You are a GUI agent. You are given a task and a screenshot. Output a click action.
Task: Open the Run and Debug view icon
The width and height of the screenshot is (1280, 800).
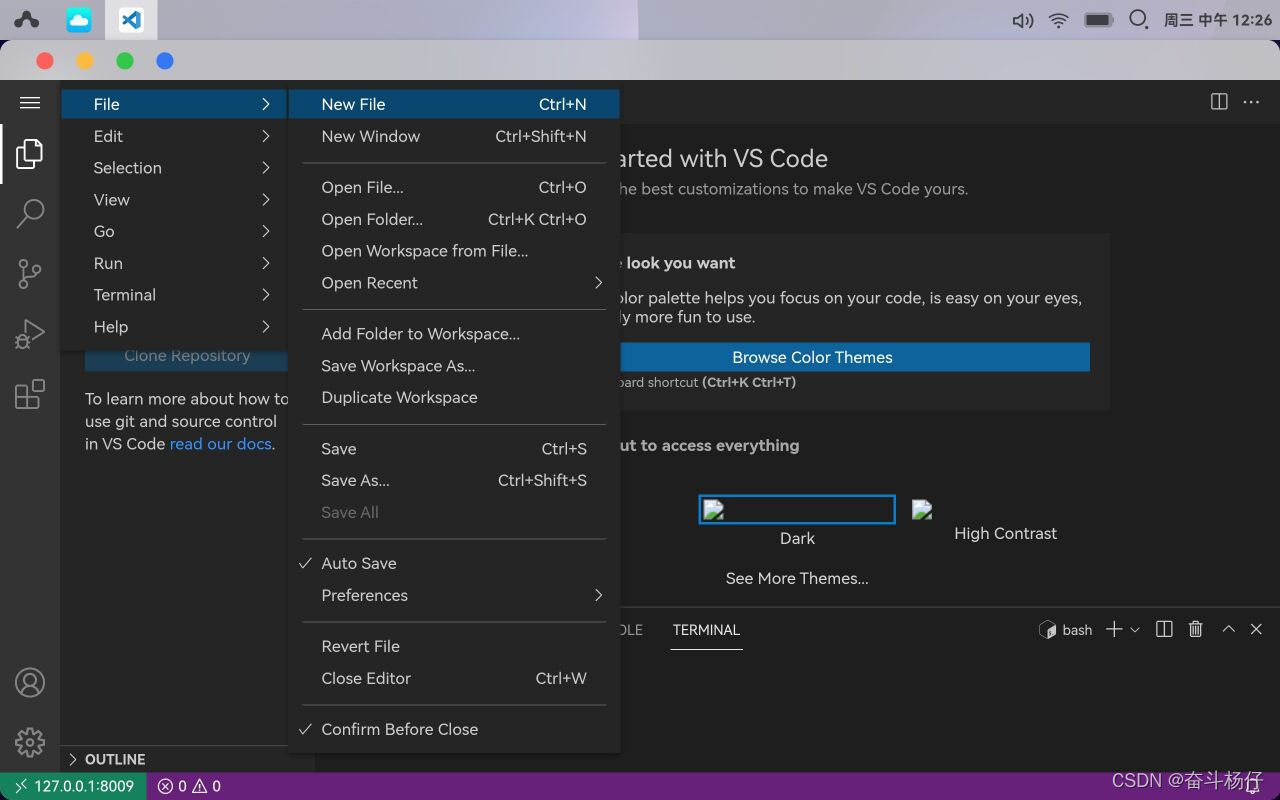click(30, 334)
